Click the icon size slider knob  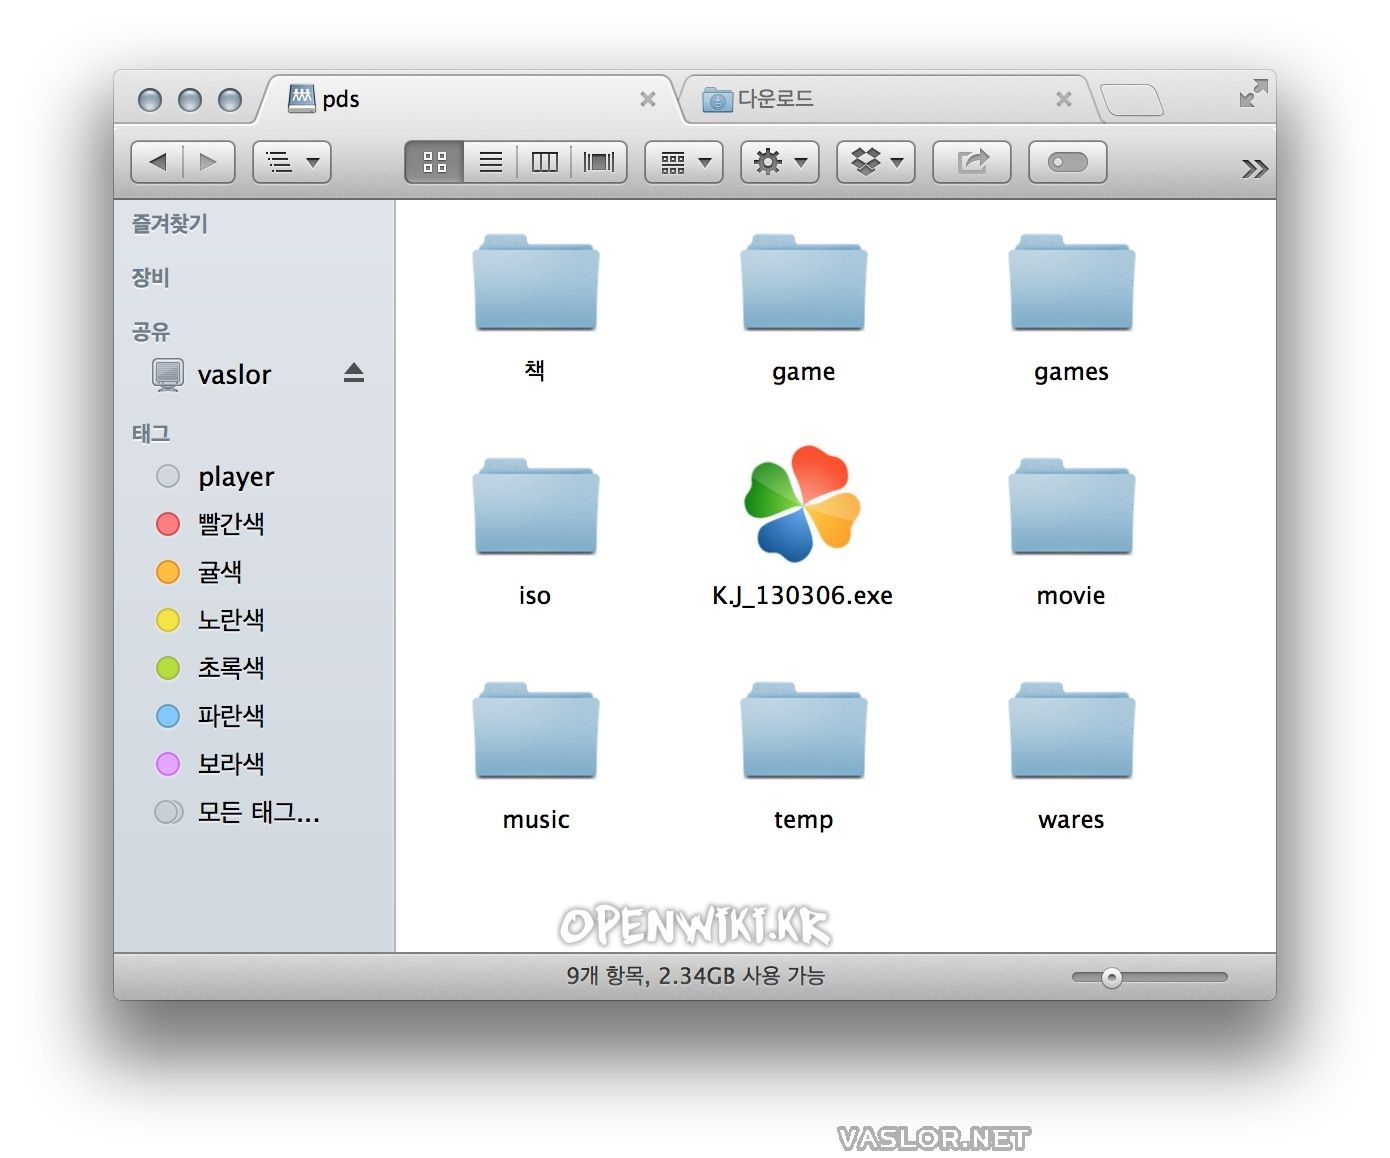tap(1111, 977)
